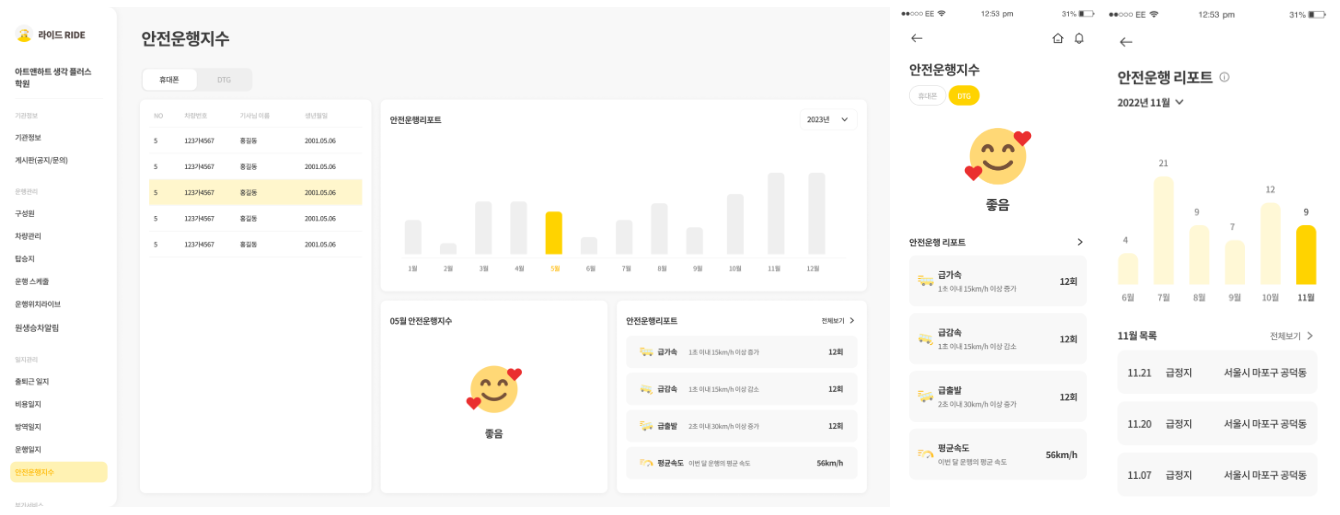Image resolution: width=1340 pixels, height=515 pixels.
Task: Tap the home icon in mobile header
Action: [1058, 38]
